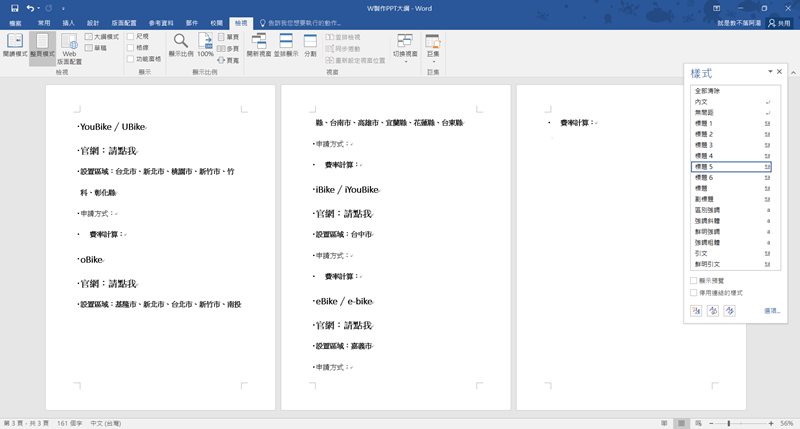The width and height of the screenshot is (800, 429).
Task: Open the Styles pane options dropdown arrow
Action: [x=770, y=72]
